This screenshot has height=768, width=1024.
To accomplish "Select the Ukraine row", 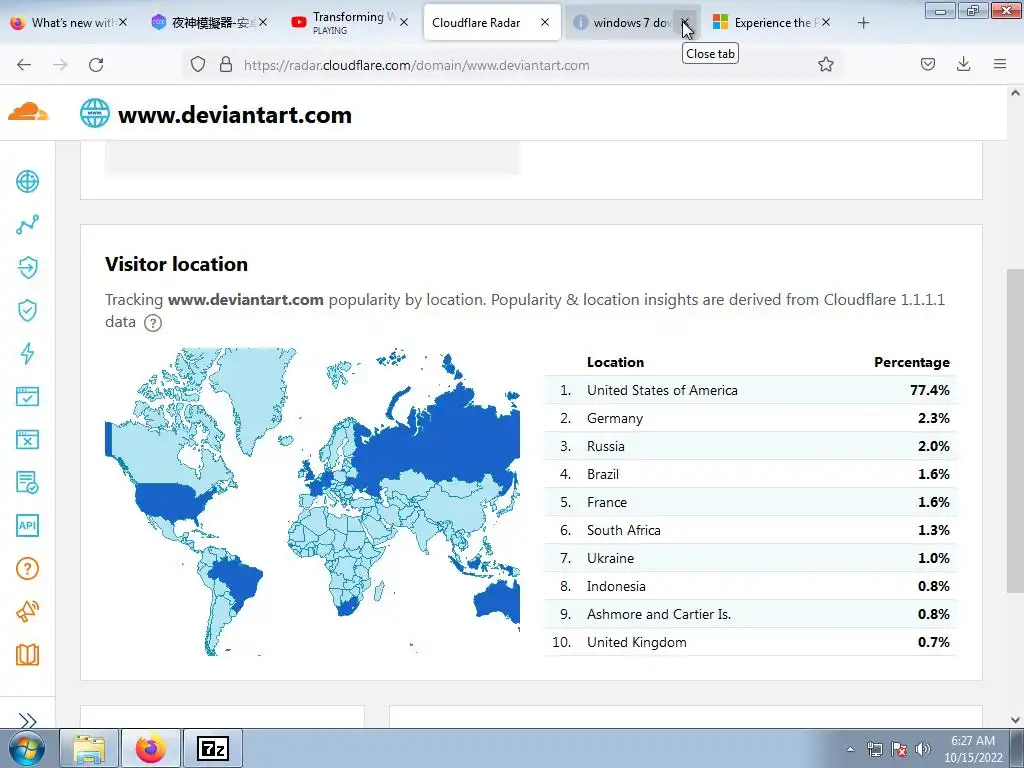I will pos(751,558).
